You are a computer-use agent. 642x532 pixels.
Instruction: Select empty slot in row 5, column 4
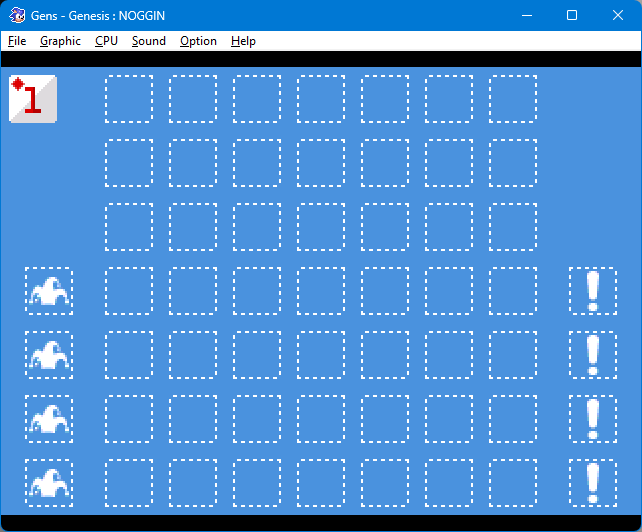pos(321,355)
